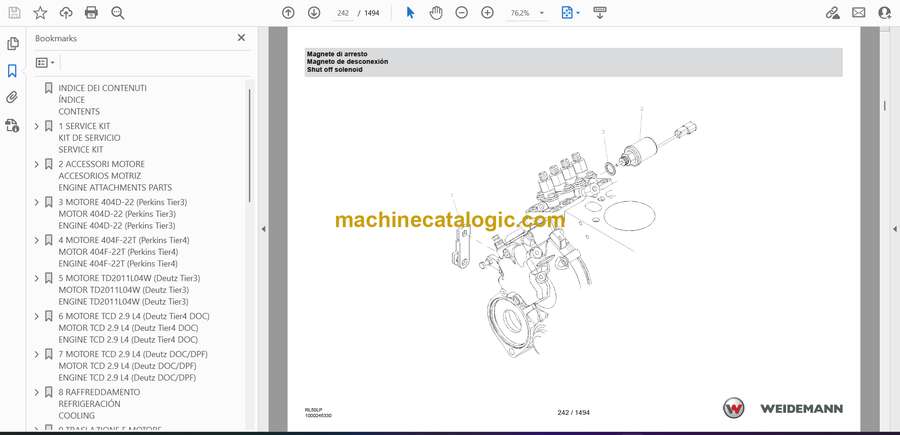Viewport: 900px width, 435px height.
Task: Activate the hand pan tool
Action: (x=436, y=13)
